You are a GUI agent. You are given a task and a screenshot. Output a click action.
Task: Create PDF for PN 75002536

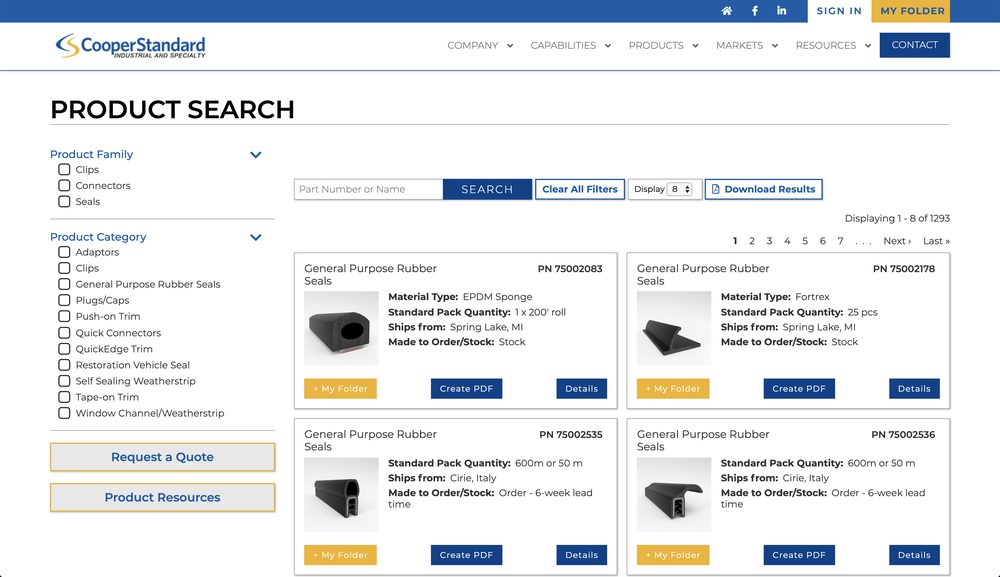tap(799, 555)
